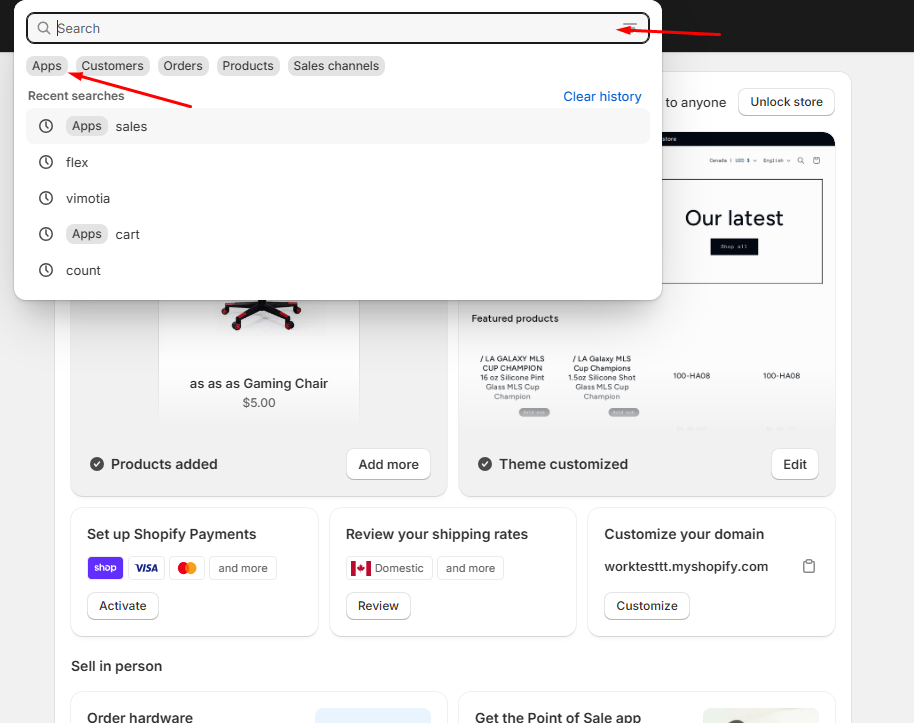Select recent search 'vimotia'

pos(338,198)
